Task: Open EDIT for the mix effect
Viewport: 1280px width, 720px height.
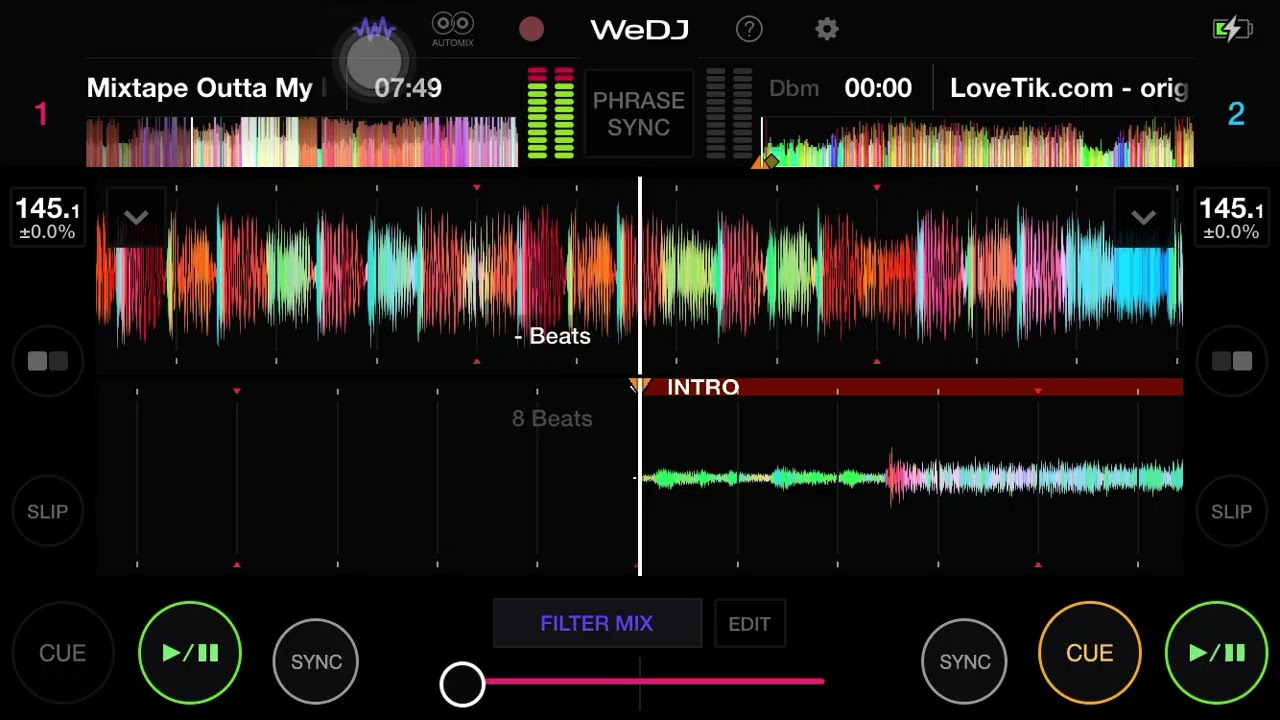Action: [x=749, y=624]
